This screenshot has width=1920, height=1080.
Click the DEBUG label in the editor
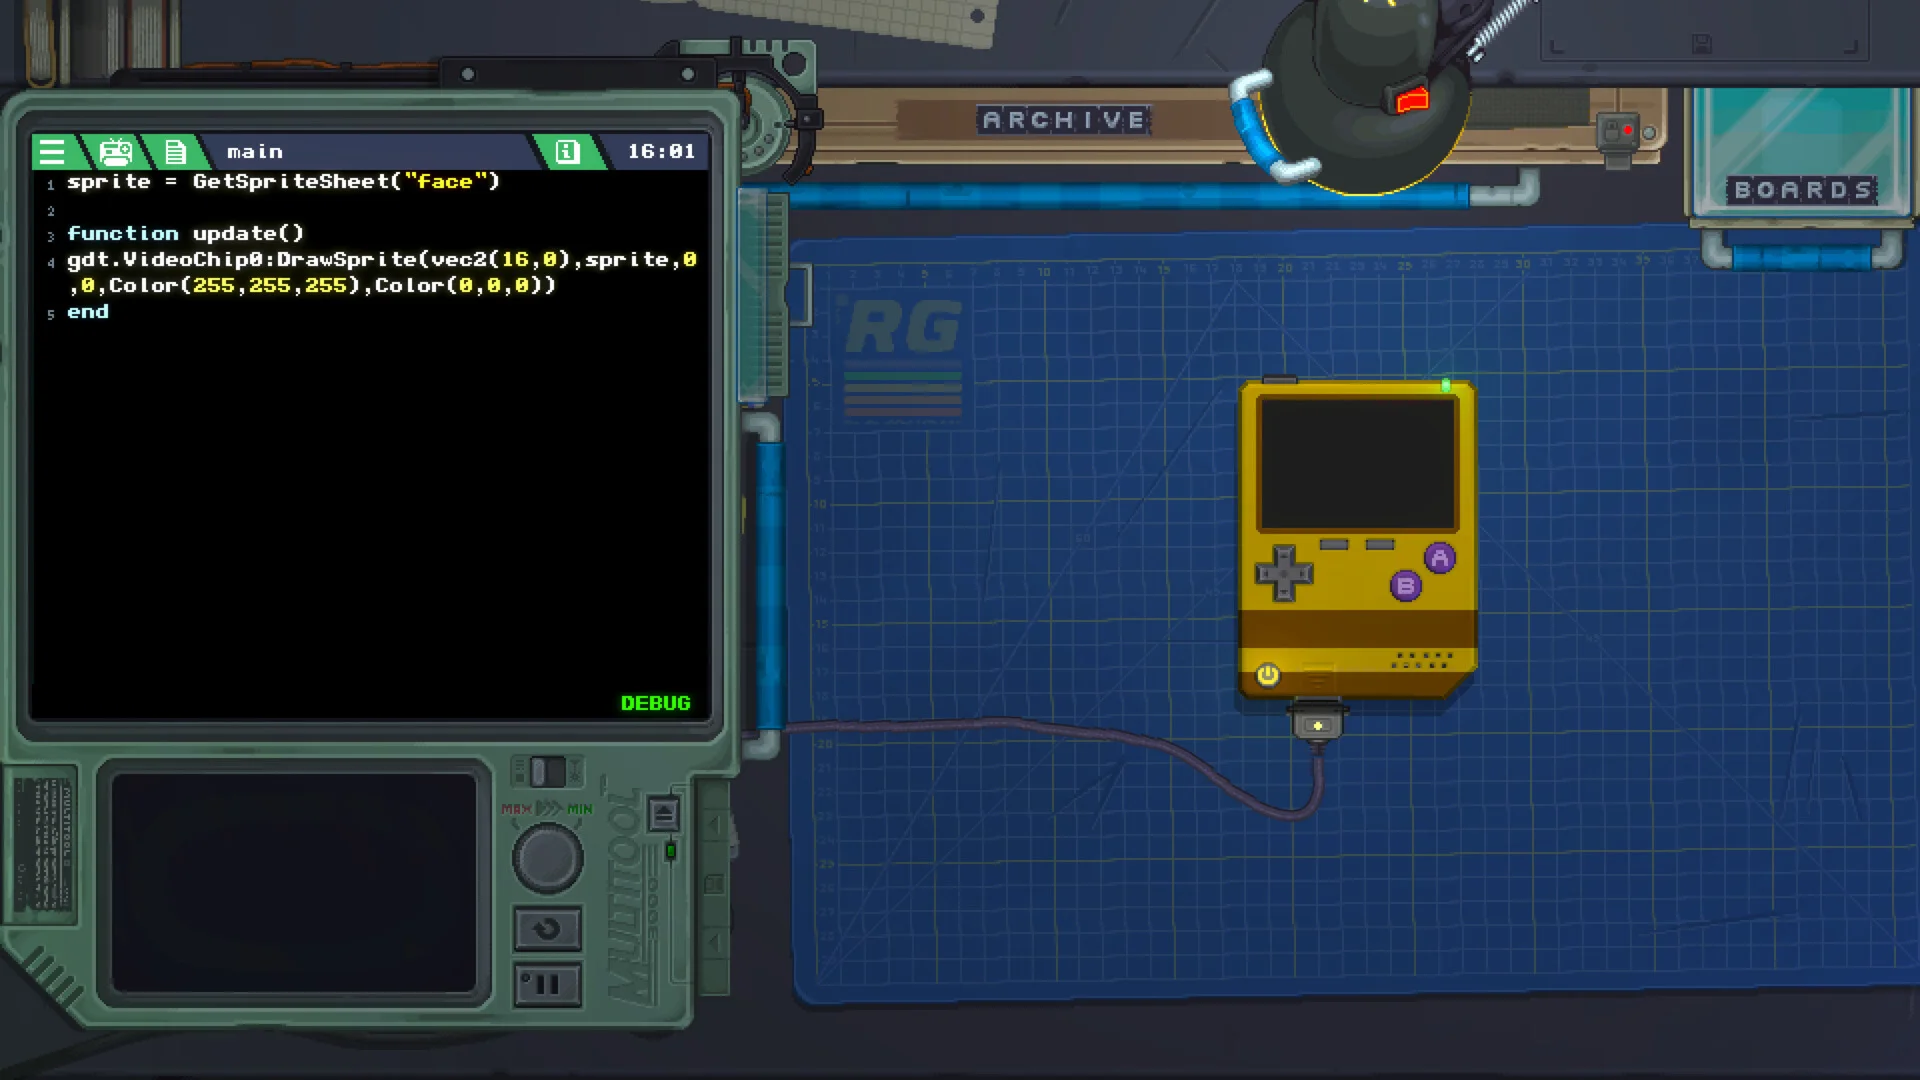click(x=655, y=703)
